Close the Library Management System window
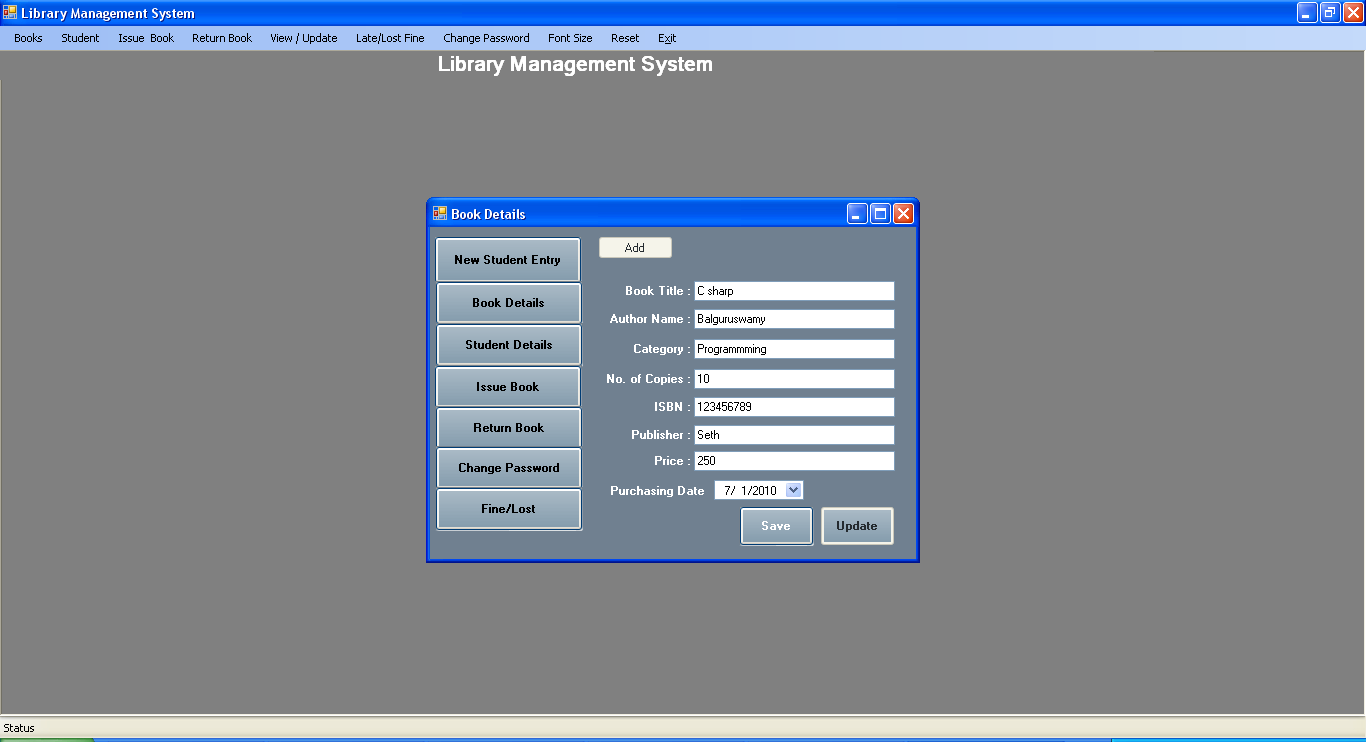The height and width of the screenshot is (742, 1366). pos(1353,13)
